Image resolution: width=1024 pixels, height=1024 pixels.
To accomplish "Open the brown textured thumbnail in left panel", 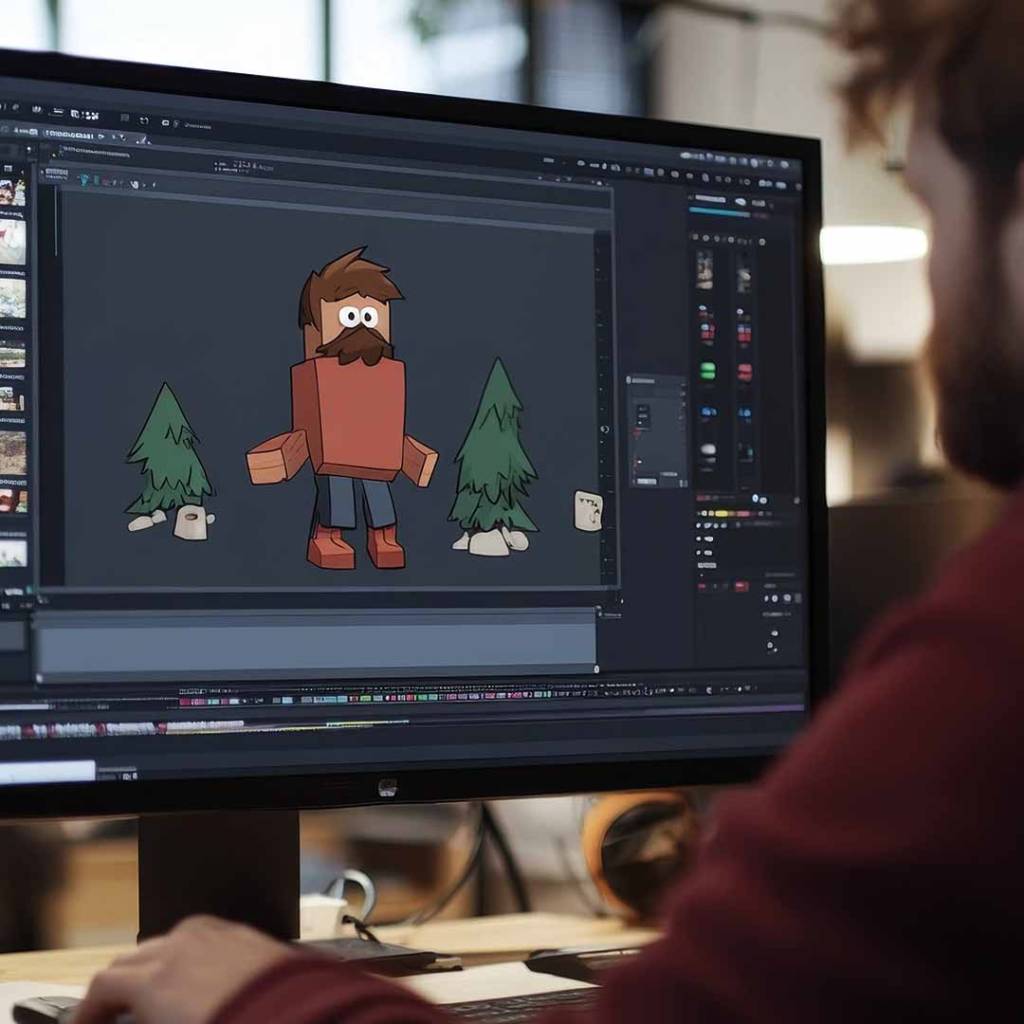I will [x=12, y=452].
